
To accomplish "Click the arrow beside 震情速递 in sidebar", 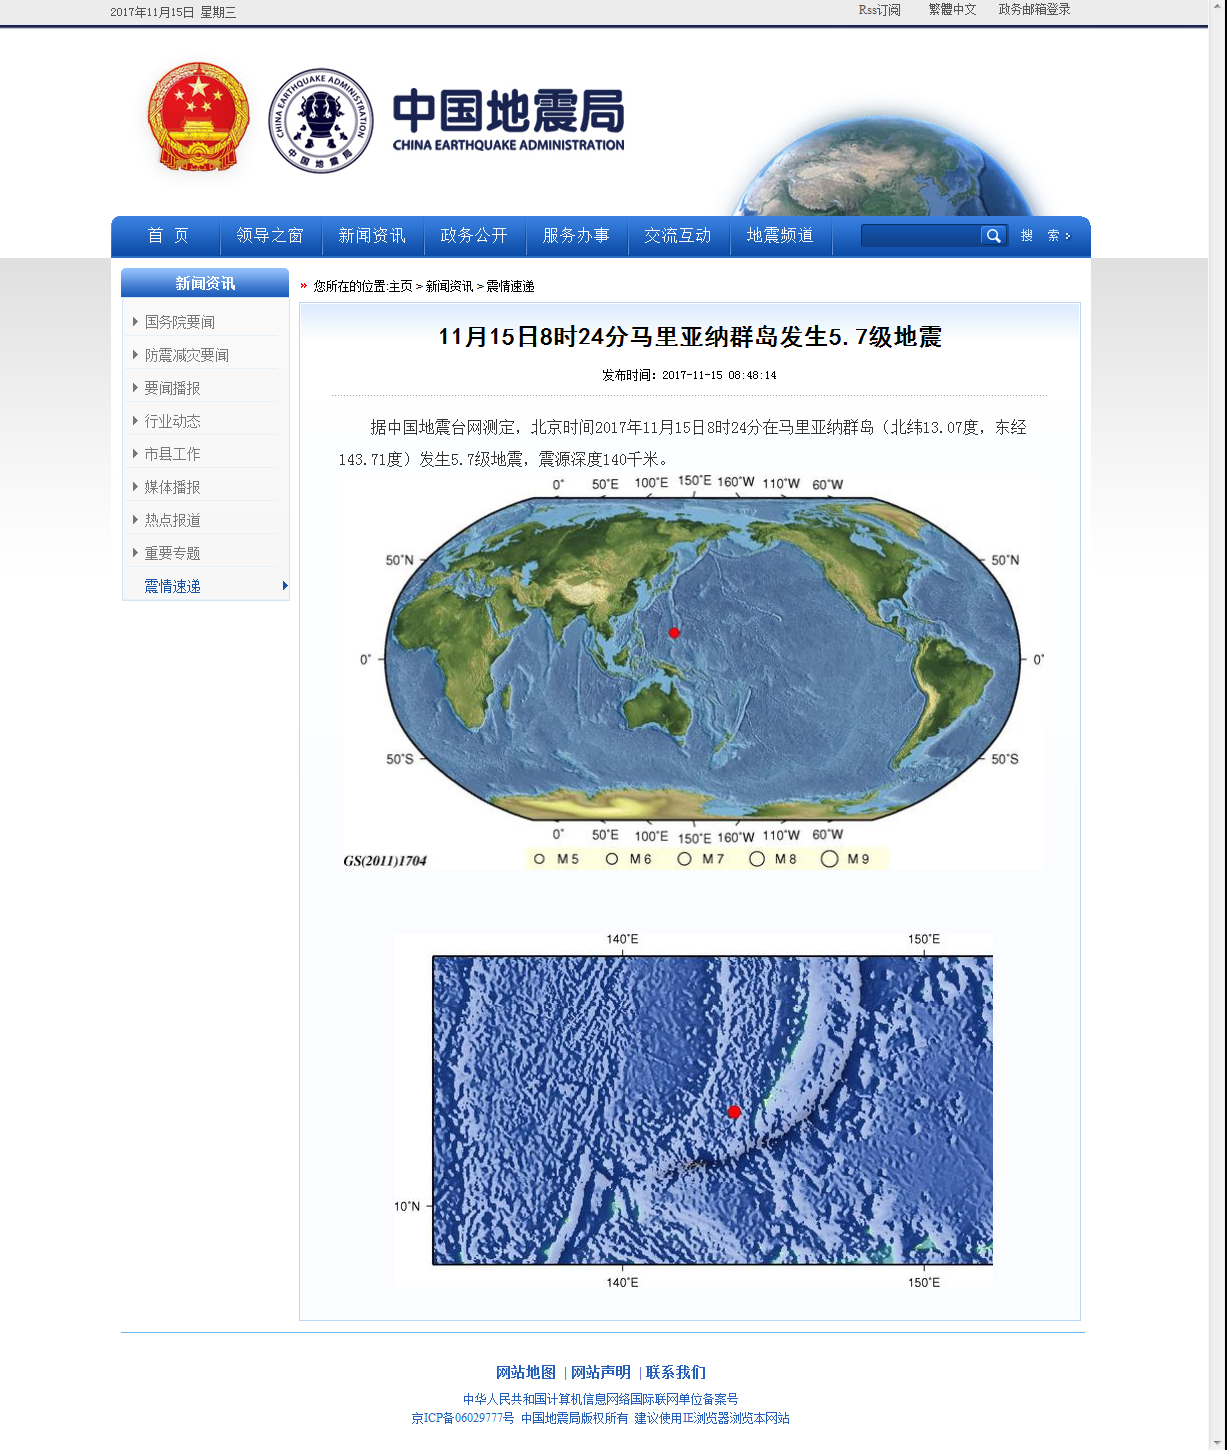I will pos(285,586).
